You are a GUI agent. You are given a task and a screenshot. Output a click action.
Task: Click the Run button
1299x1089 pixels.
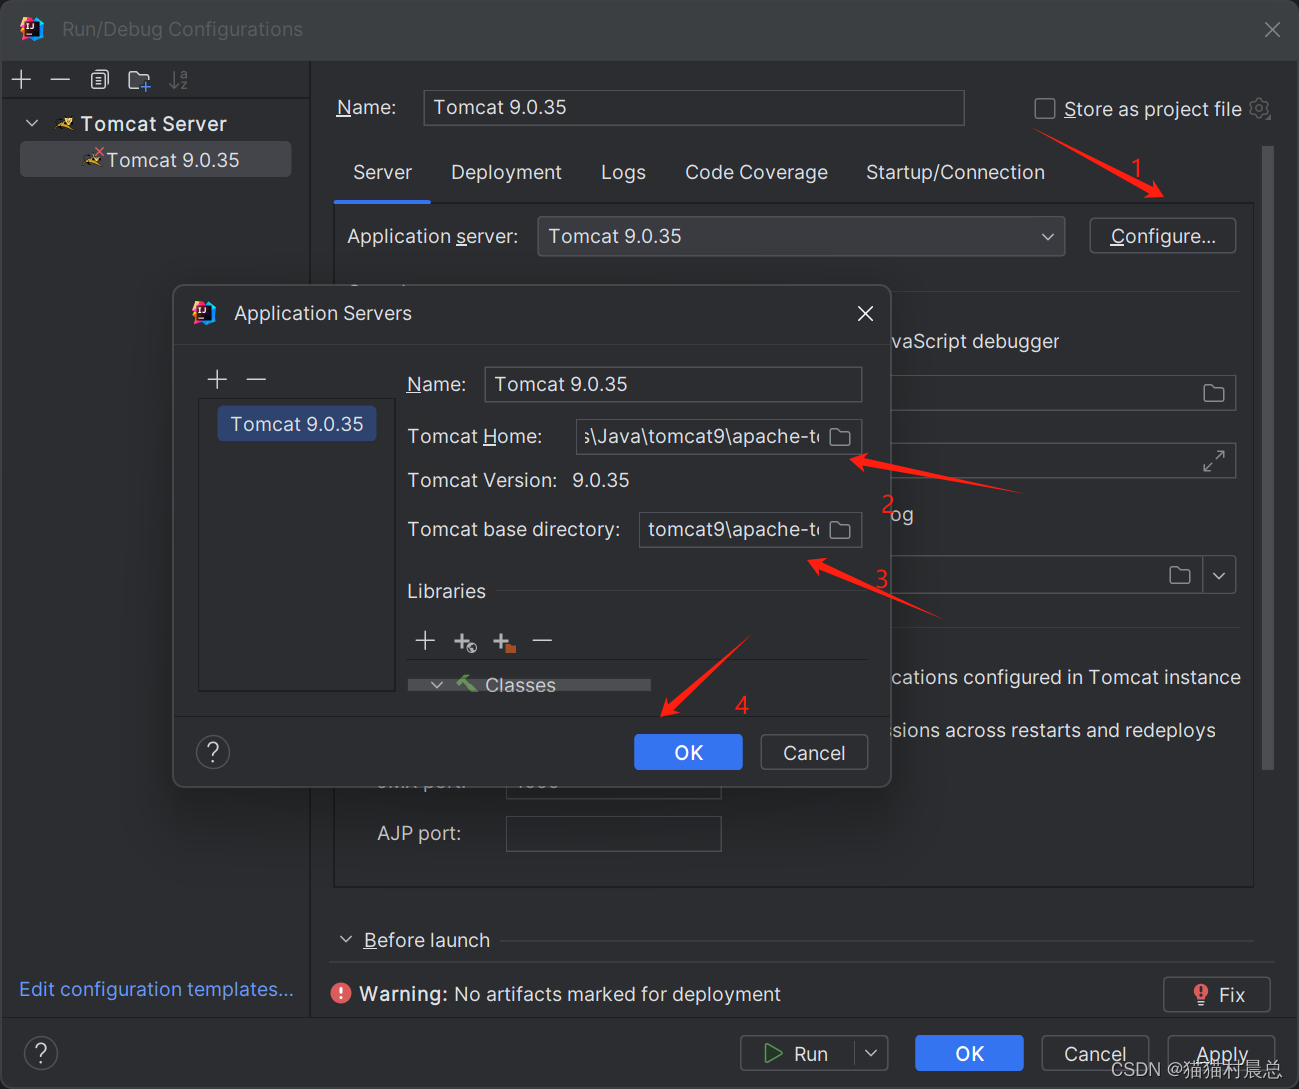tap(797, 1053)
